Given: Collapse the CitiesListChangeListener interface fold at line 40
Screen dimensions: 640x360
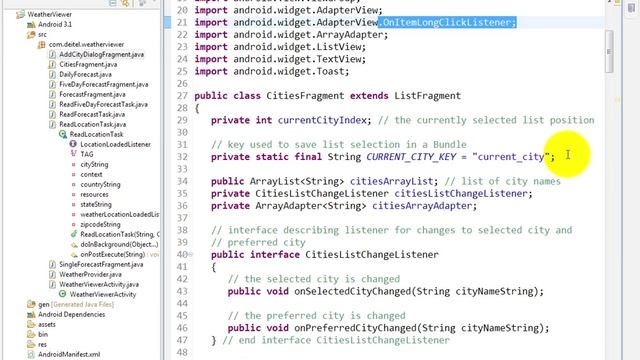Looking at the screenshot, I should coord(191,255).
